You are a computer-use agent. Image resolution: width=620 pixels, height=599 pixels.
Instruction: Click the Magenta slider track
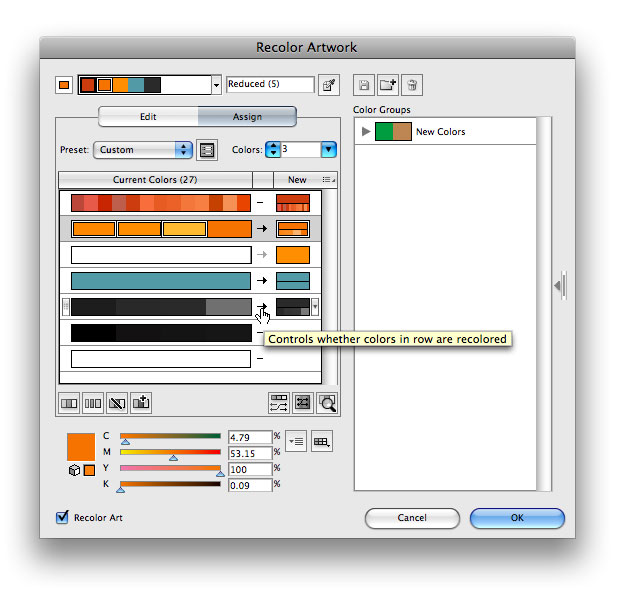[170, 453]
